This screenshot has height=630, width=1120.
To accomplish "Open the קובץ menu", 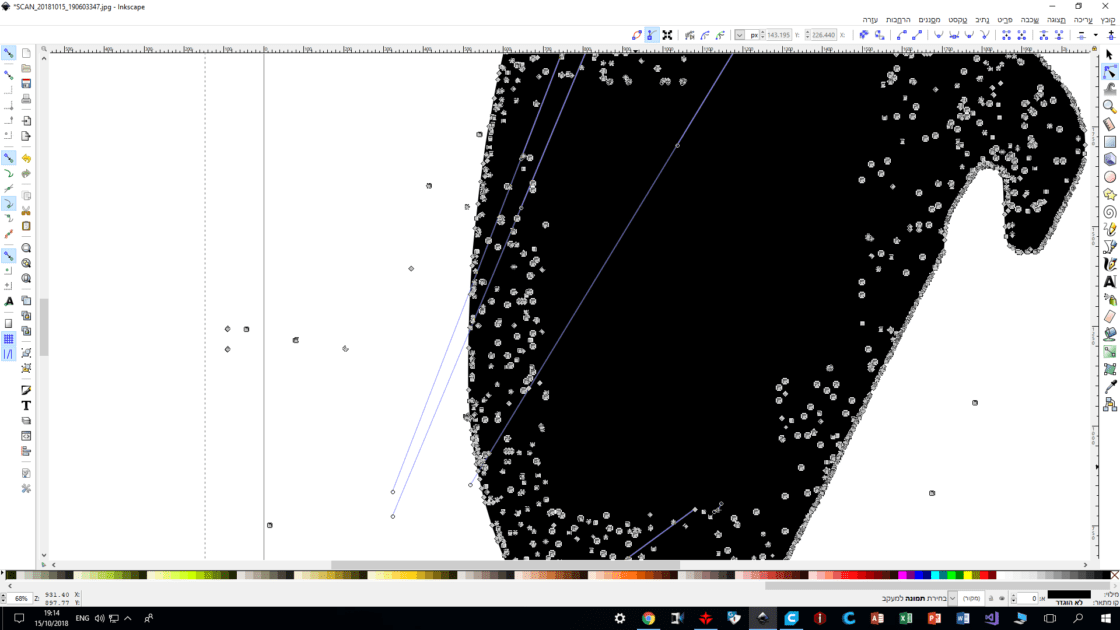I will pyautogui.click(x=1108, y=20).
